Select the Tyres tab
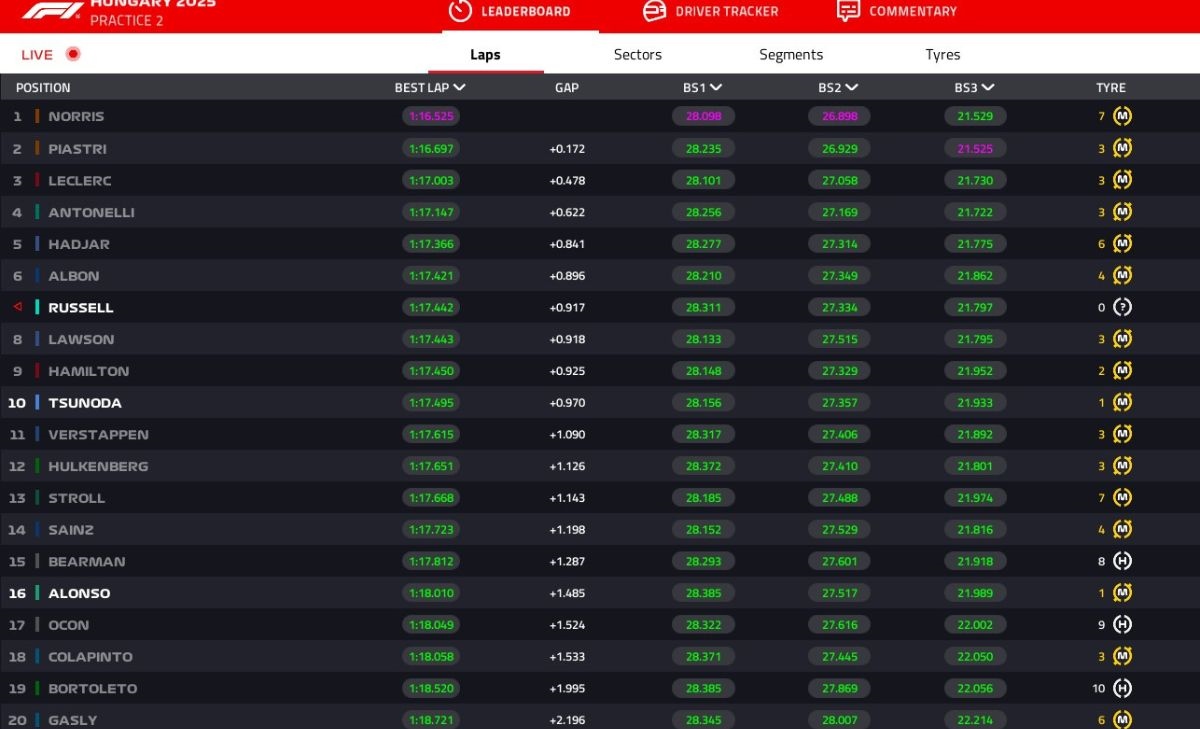This screenshot has width=1200, height=729. [942, 55]
